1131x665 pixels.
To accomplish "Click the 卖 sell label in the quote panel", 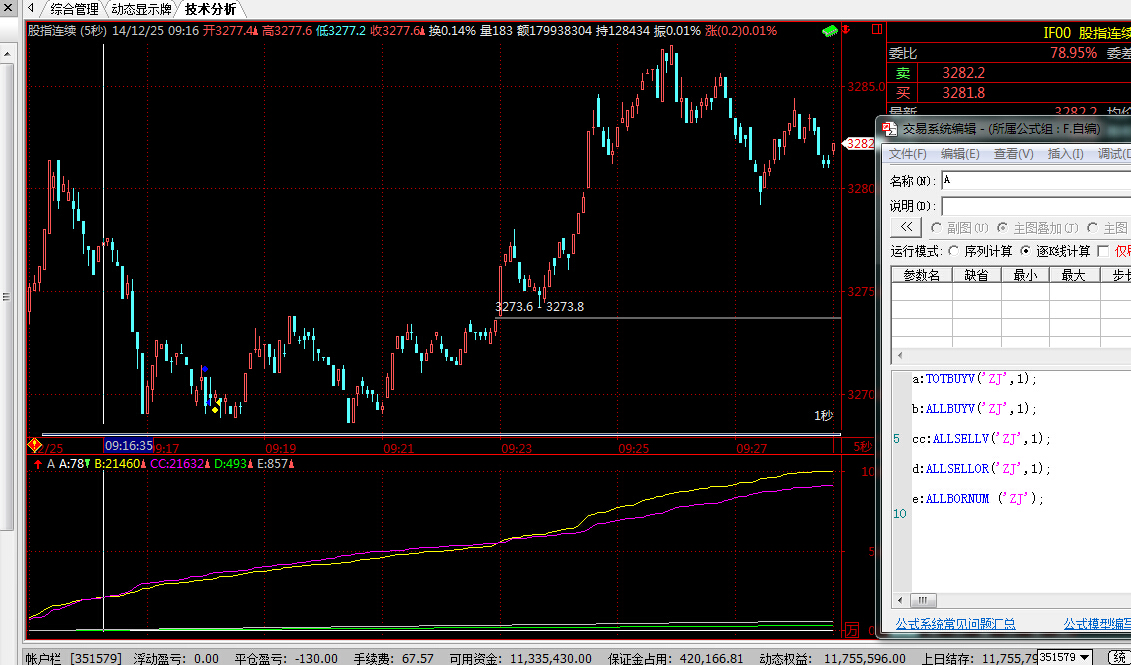I will click(x=903, y=73).
